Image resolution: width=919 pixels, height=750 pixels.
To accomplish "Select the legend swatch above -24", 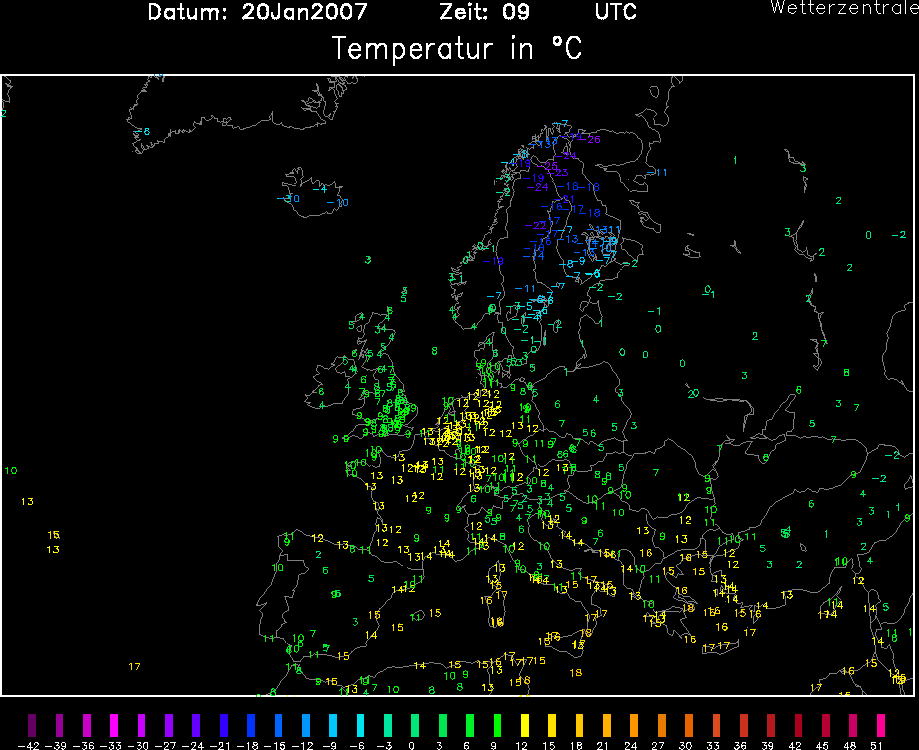I will 196,725.
